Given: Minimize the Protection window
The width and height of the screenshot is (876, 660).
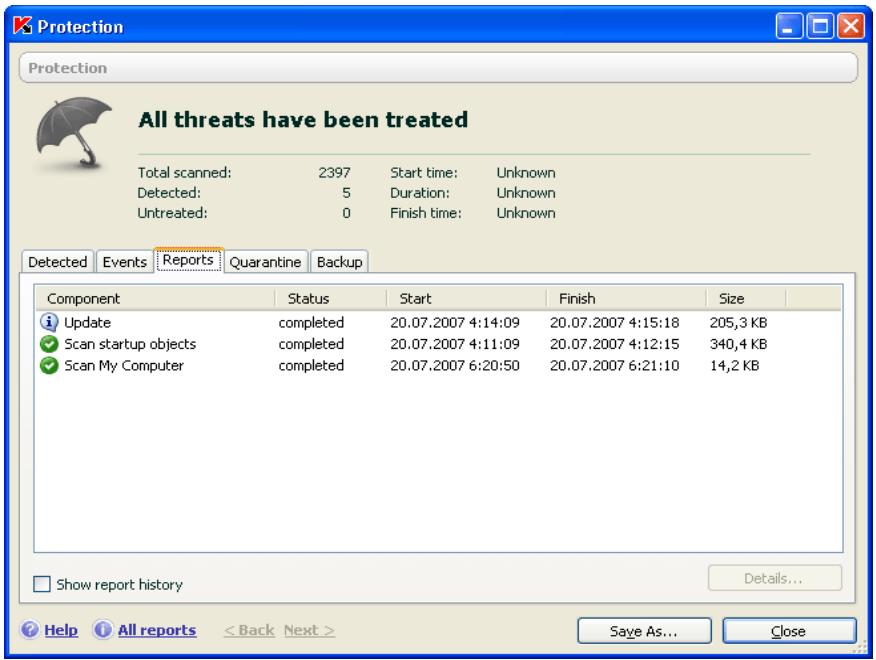Looking at the screenshot, I should 788,26.
